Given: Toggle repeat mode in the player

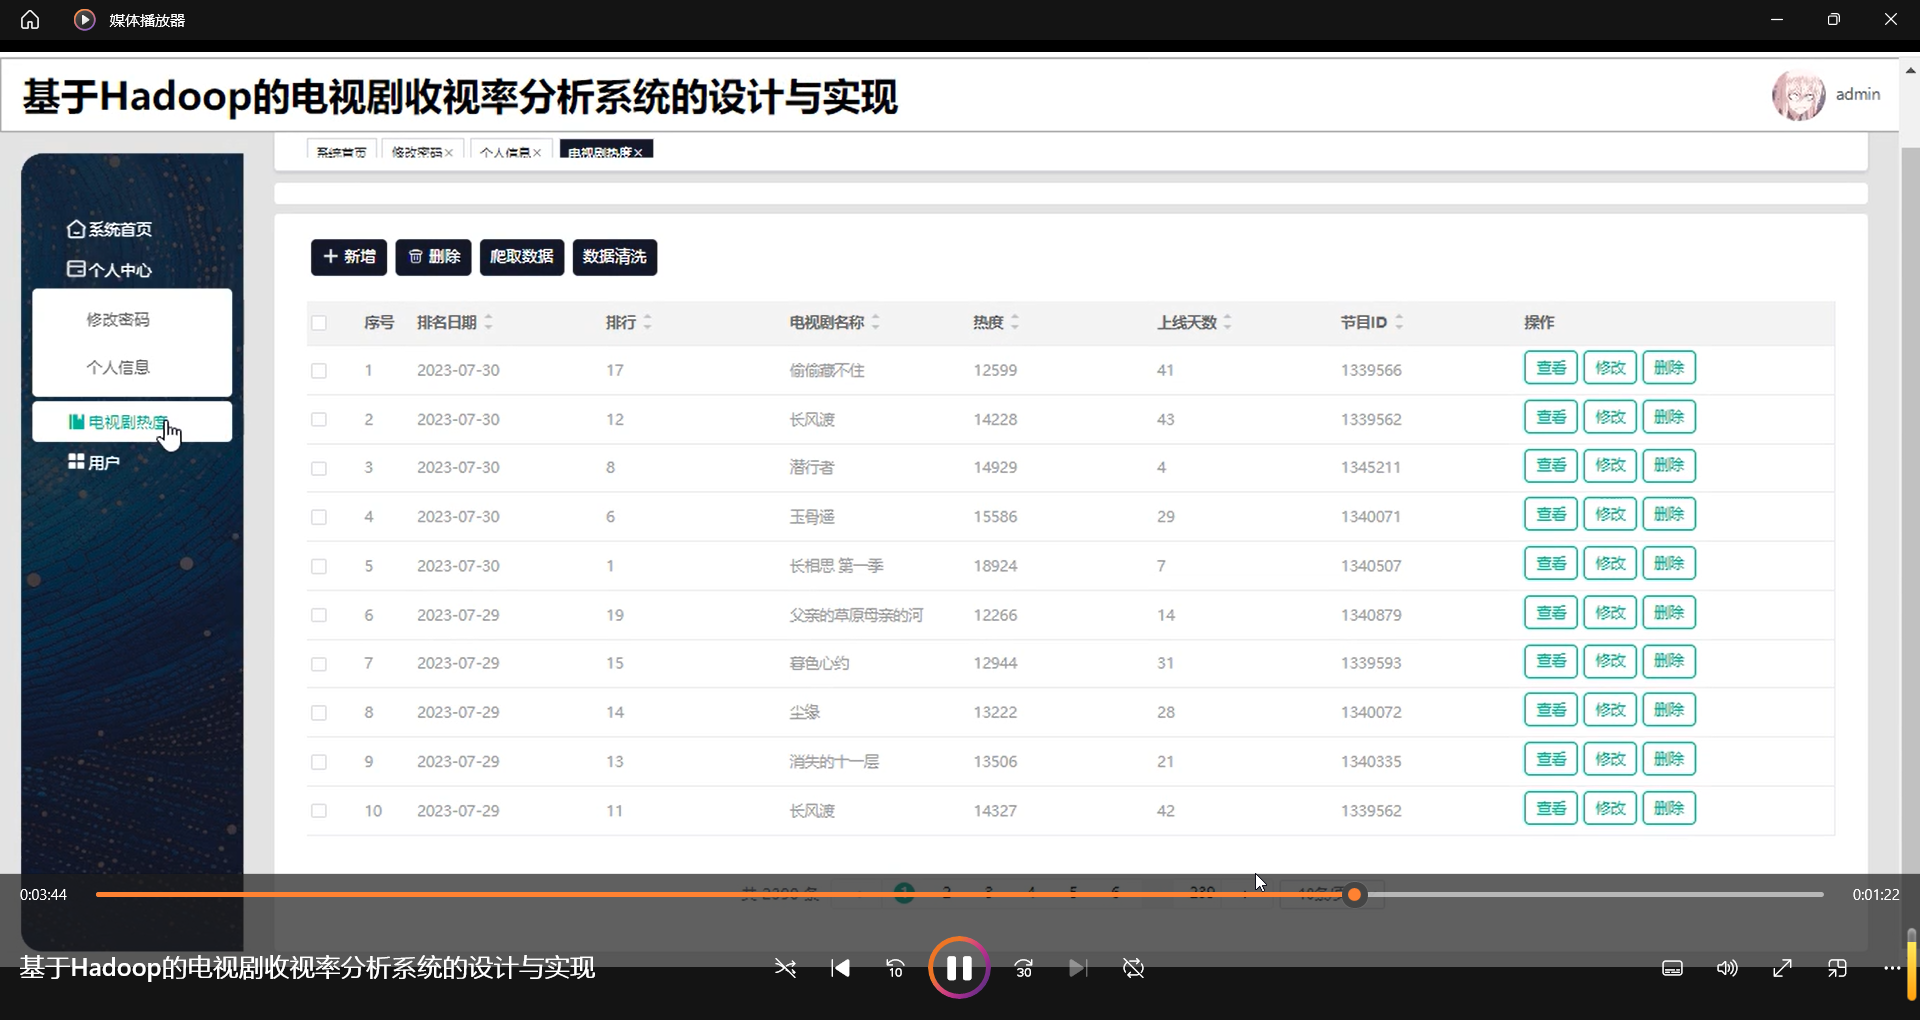Looking at the screenshot, I should [x=1133, y=968].
